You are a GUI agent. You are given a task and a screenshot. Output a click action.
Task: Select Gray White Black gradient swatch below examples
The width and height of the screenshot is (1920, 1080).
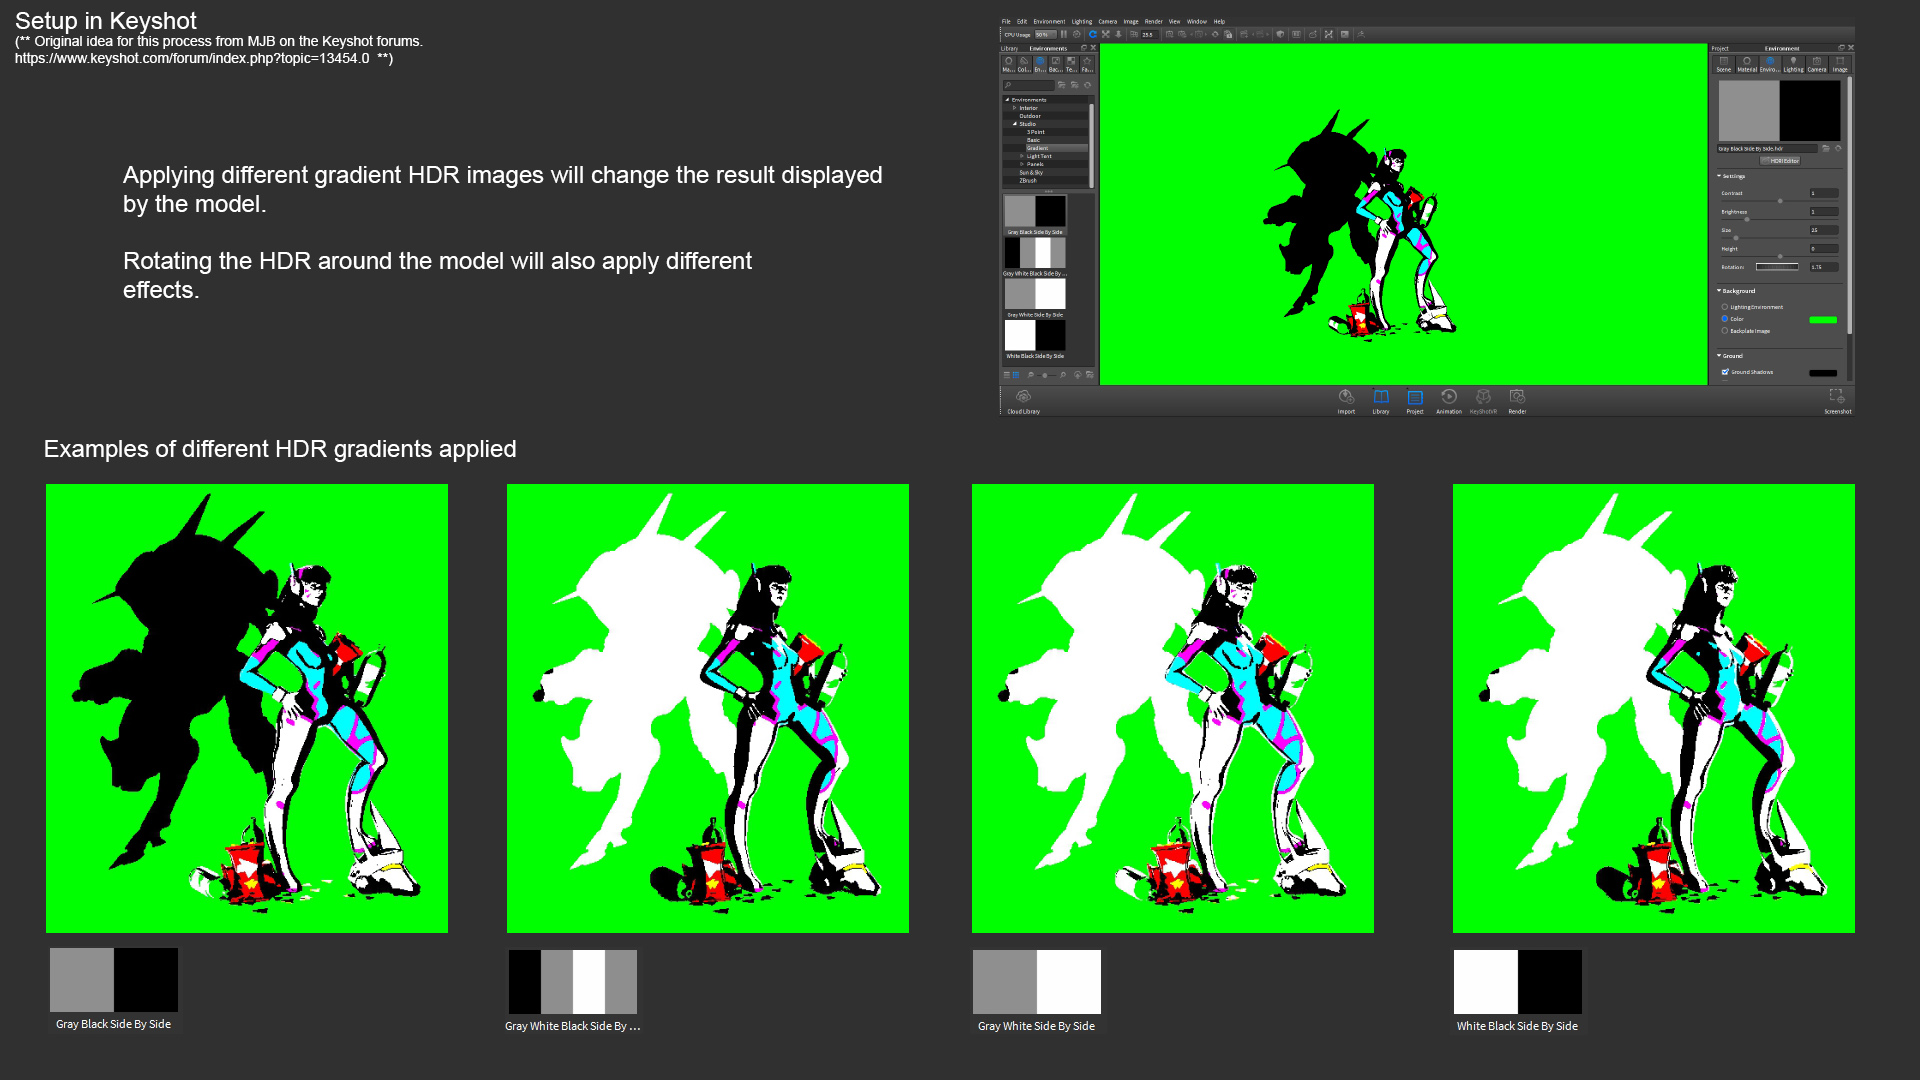(x=573, y=982)
